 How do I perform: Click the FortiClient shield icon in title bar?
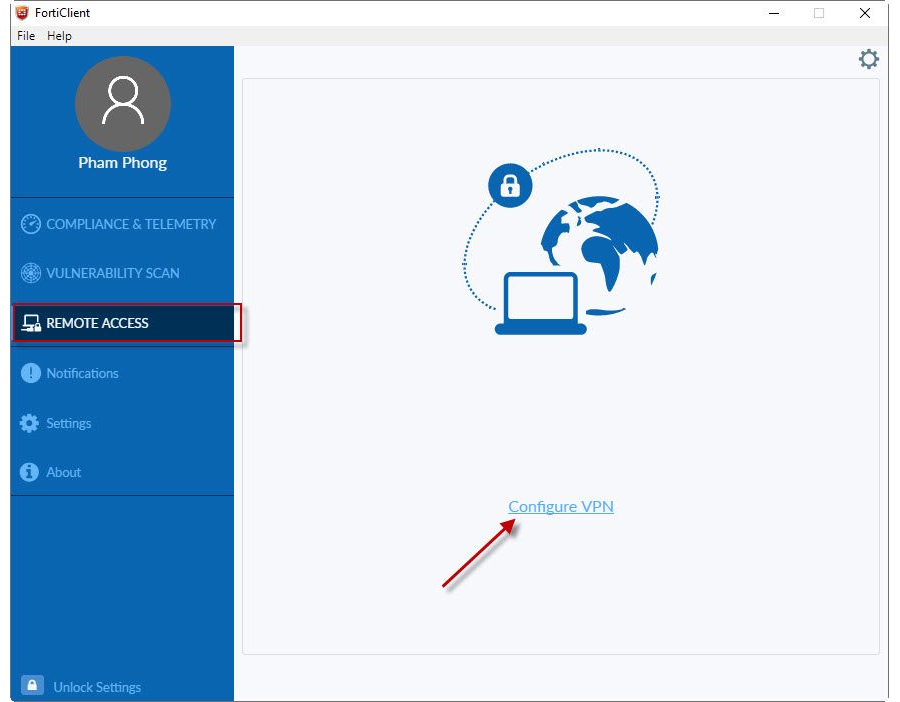22,13
